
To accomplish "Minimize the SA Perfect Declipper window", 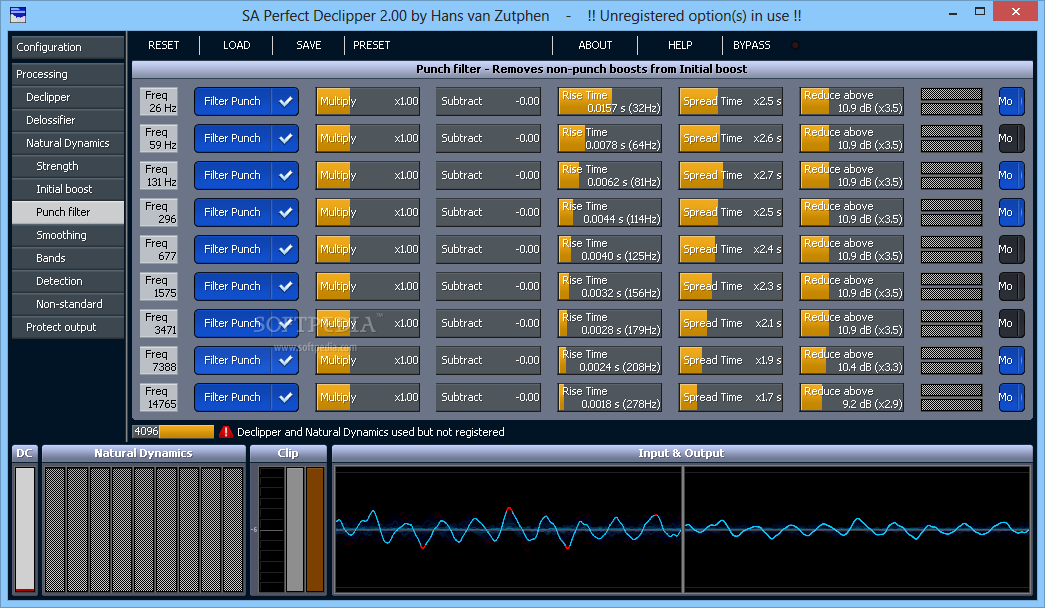I will pos(953,12).
